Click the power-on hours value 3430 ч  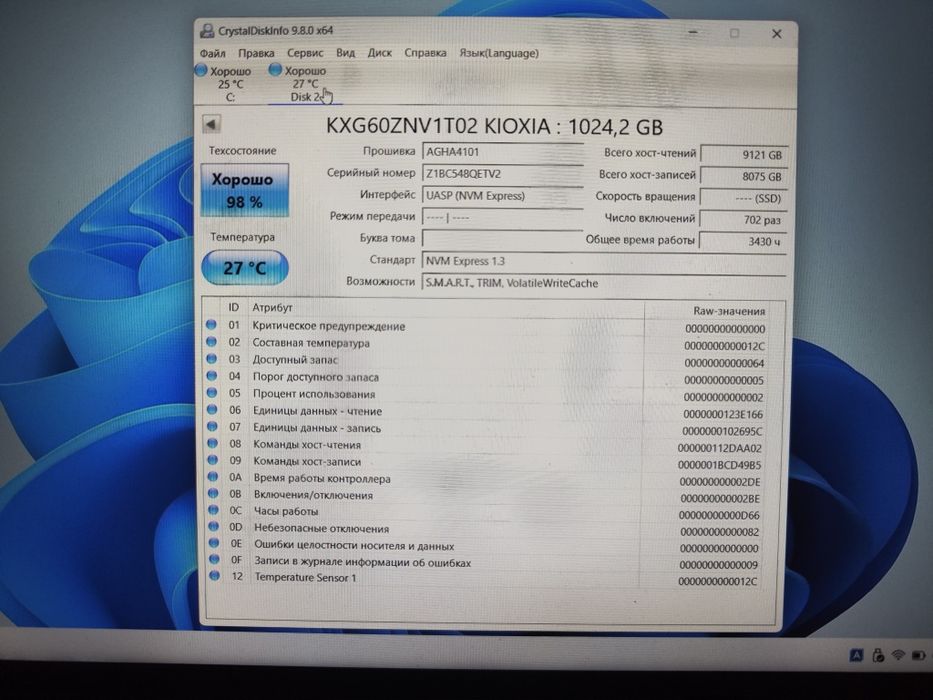744,241
